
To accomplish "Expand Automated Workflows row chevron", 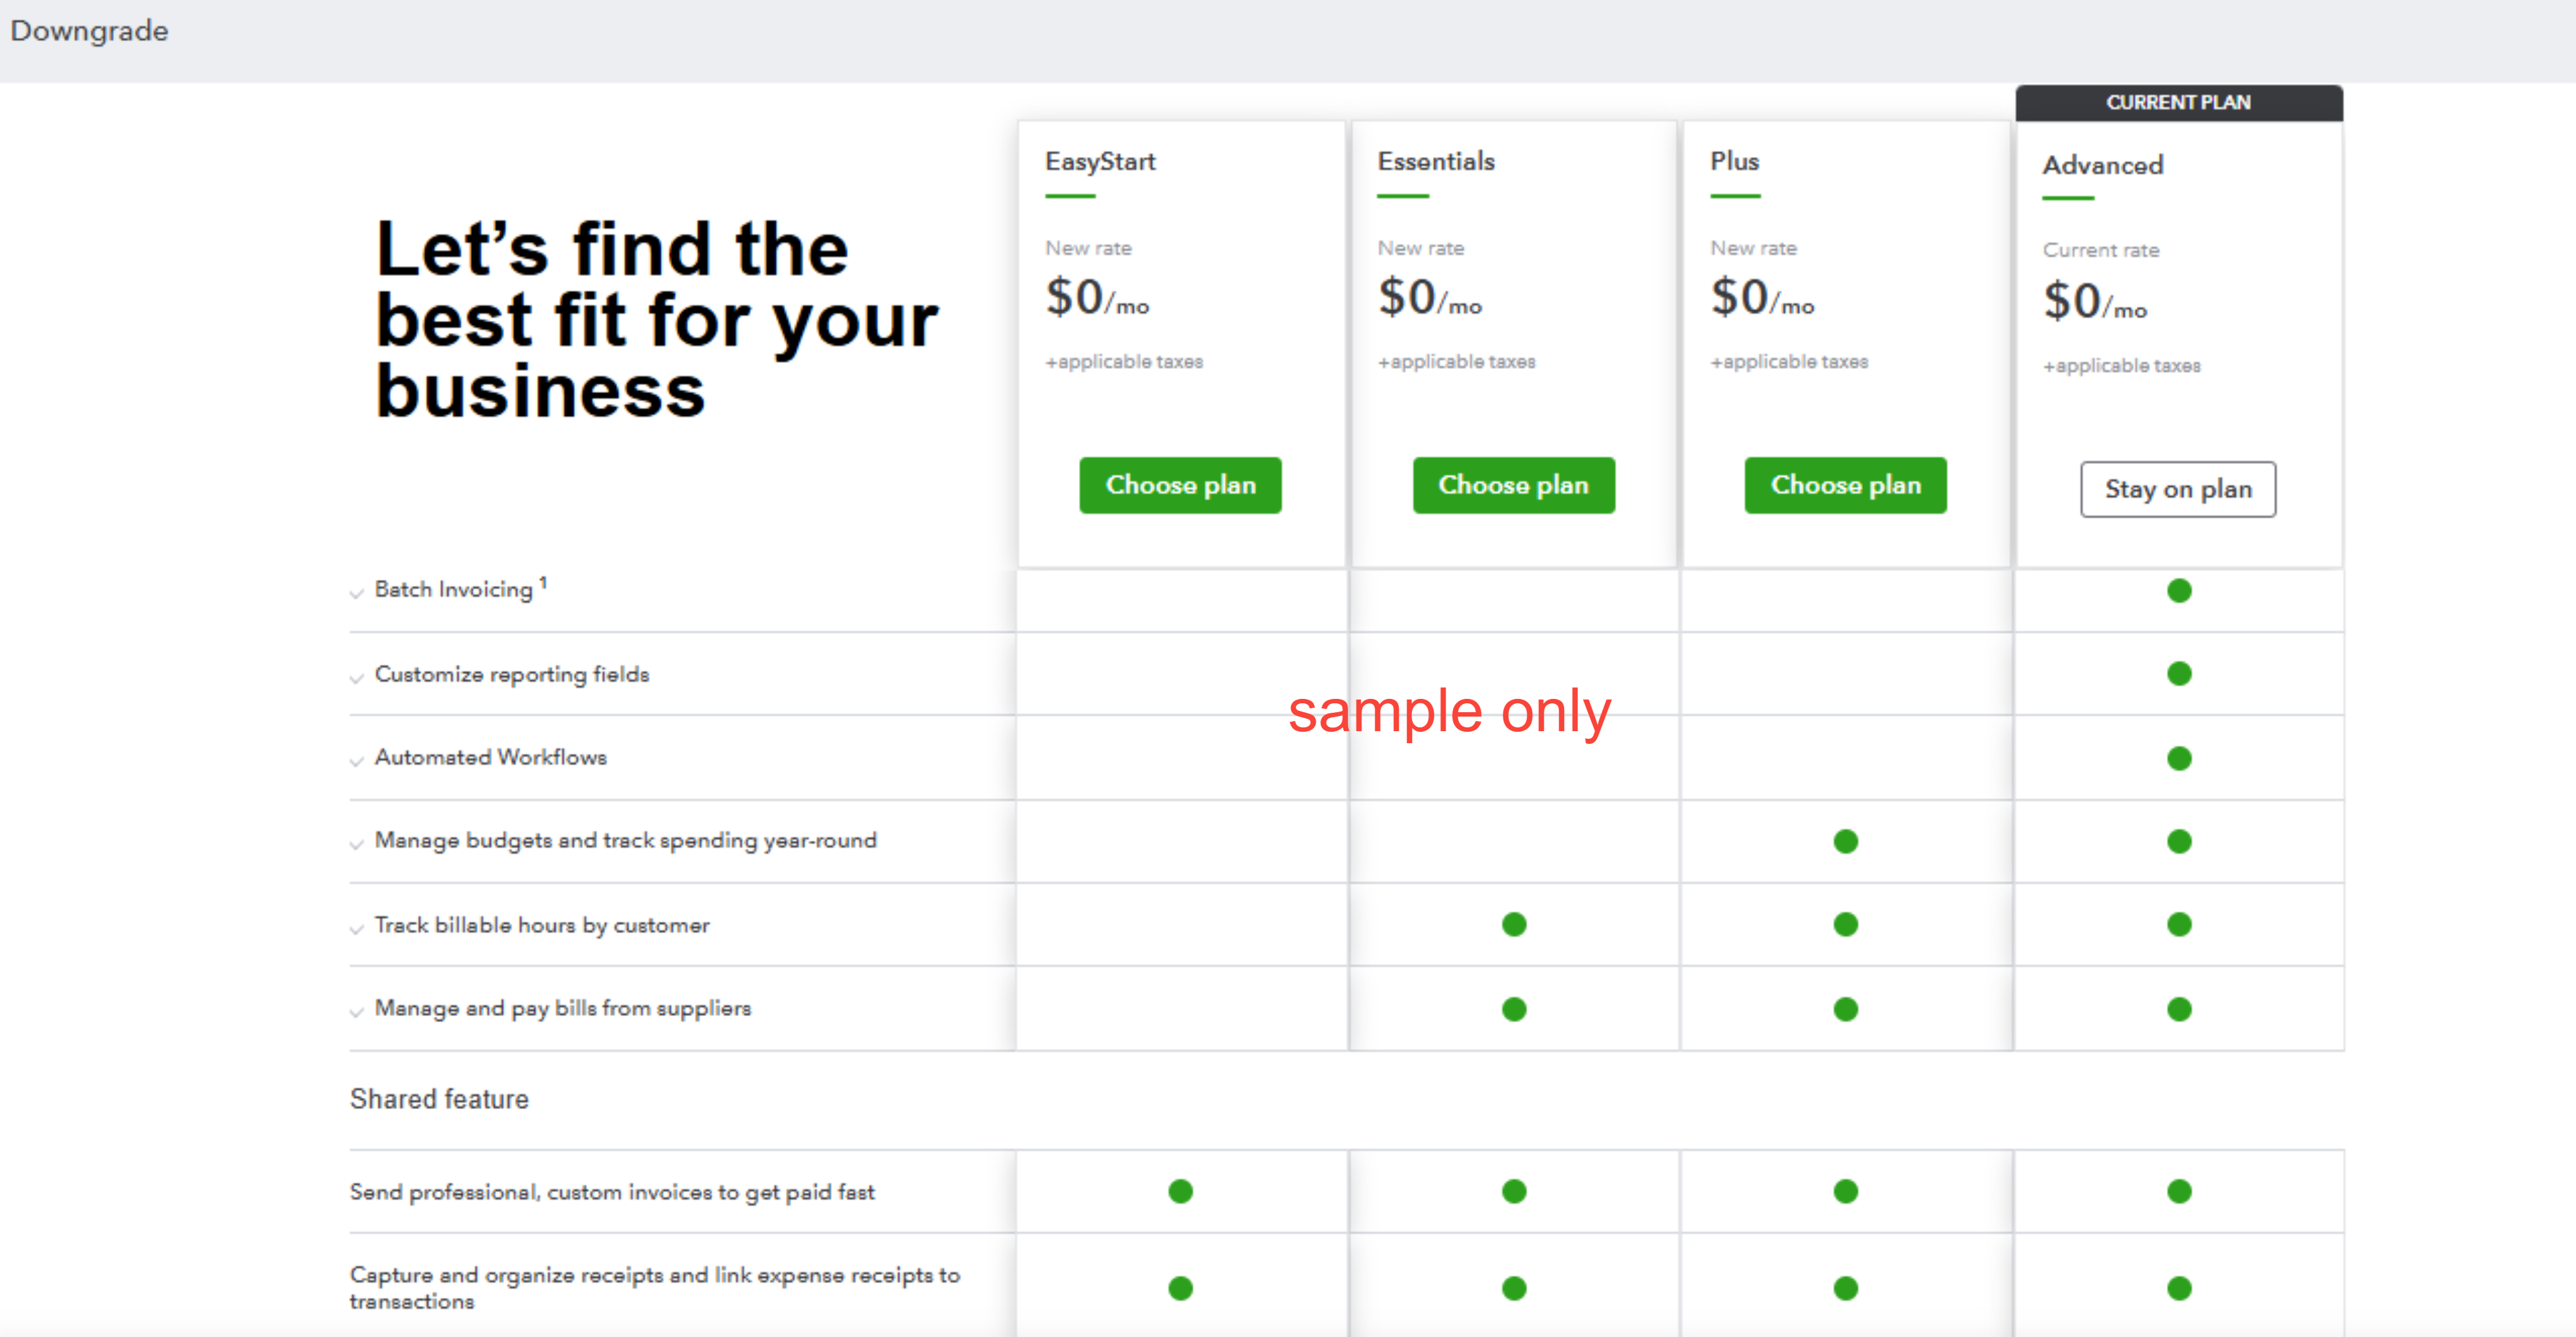I will [x=356, y=762].
